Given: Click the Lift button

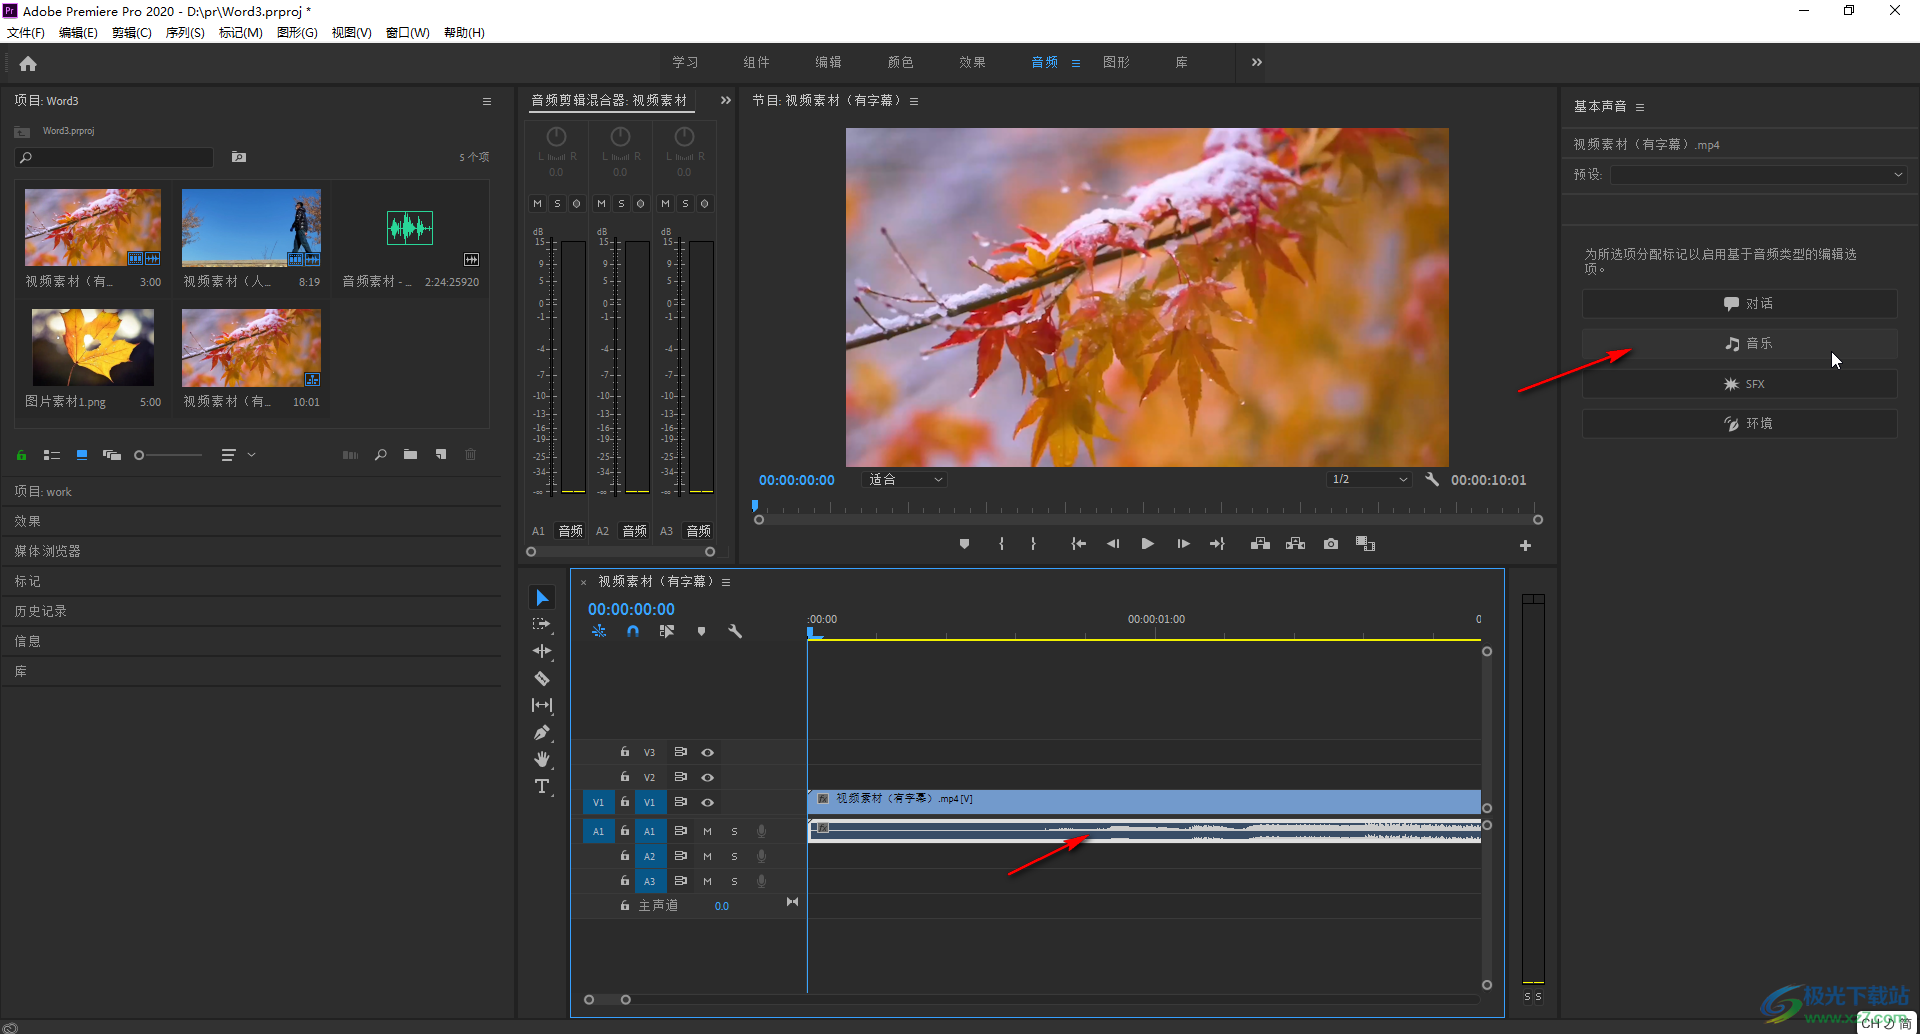Looking at the screenshot, I should pyautogui.click(x=1260, y=544).
